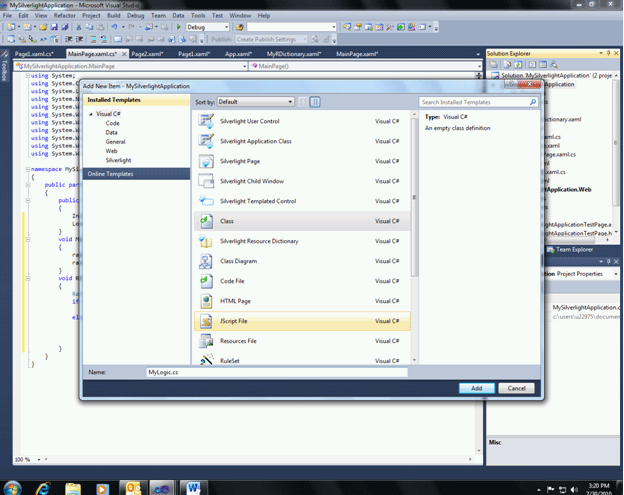Open the File menu
This screenshot has width=624, height=495.
[7, 16]
